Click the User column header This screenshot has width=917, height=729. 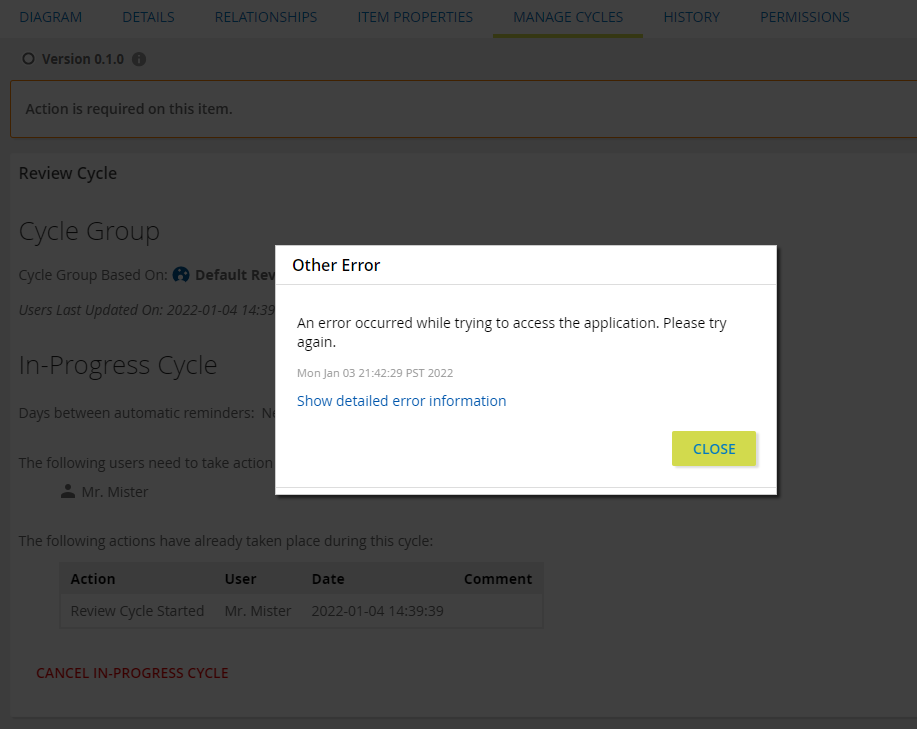[x=240, y=579]
